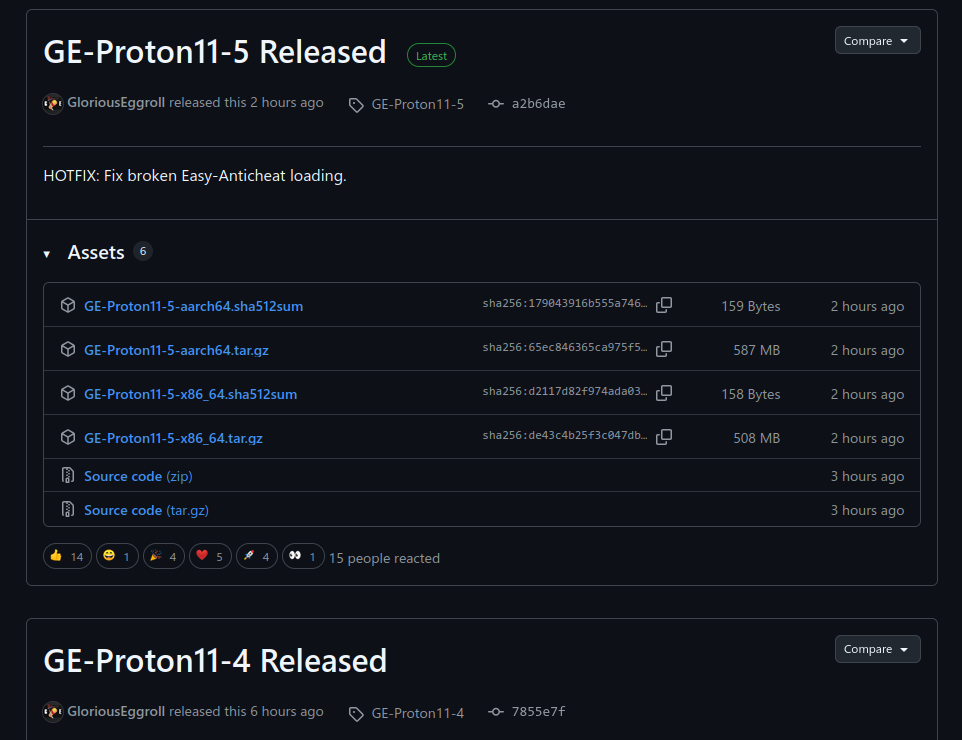Click package icon beside GE-Proton11-5-x86_64.sha512sum
The width and height of the screenshot is (962, 740).
pos(68,393)
